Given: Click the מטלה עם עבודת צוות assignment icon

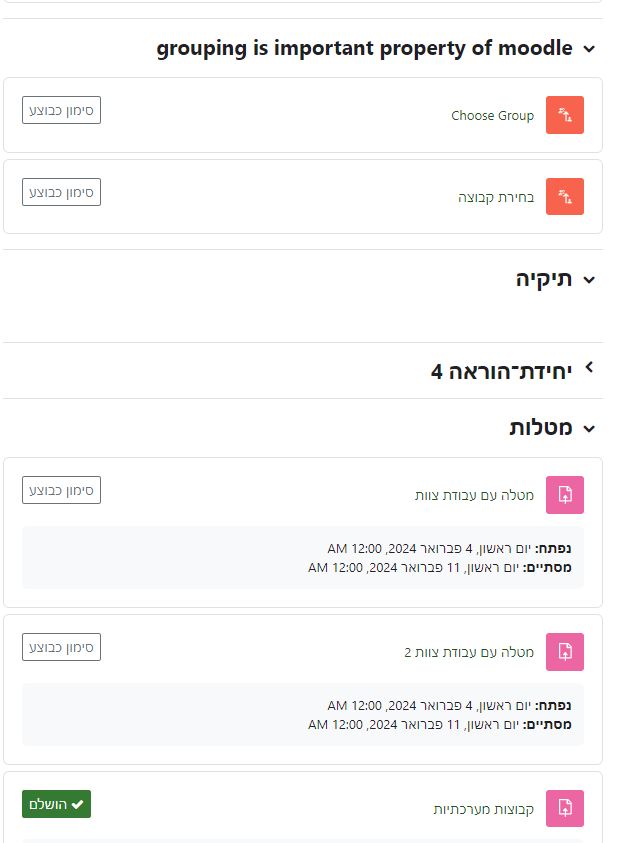Looking at the screenshot, I should tap(565, 495).
